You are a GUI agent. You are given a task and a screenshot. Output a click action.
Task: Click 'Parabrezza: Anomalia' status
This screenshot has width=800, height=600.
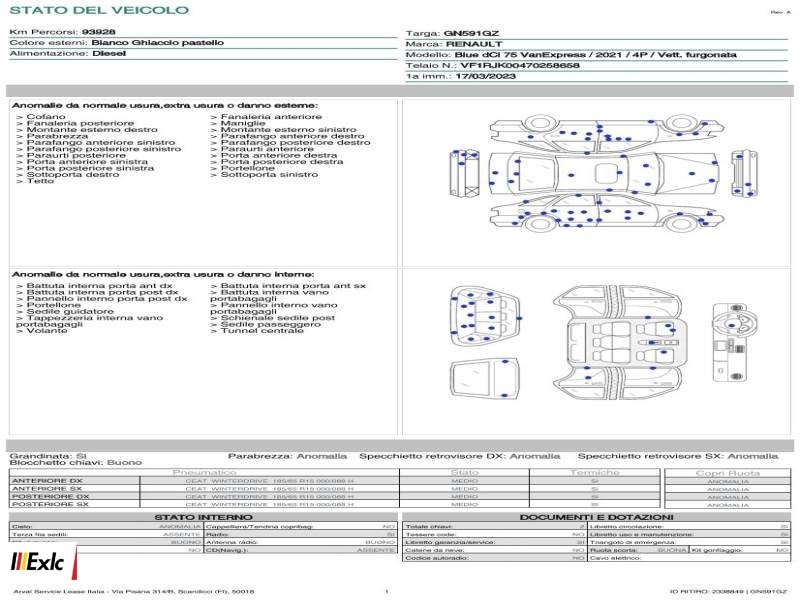click(x=287, y=456)
